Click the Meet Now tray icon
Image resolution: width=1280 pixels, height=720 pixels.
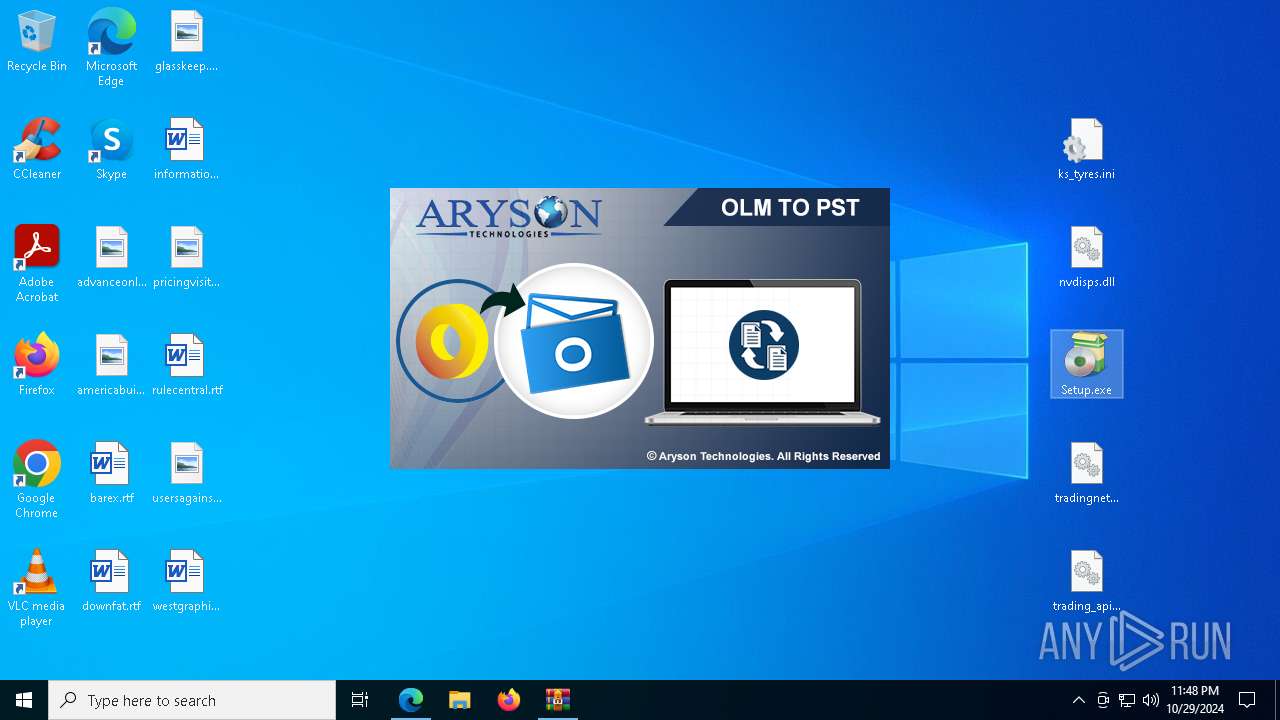(x=1103, y=700)
